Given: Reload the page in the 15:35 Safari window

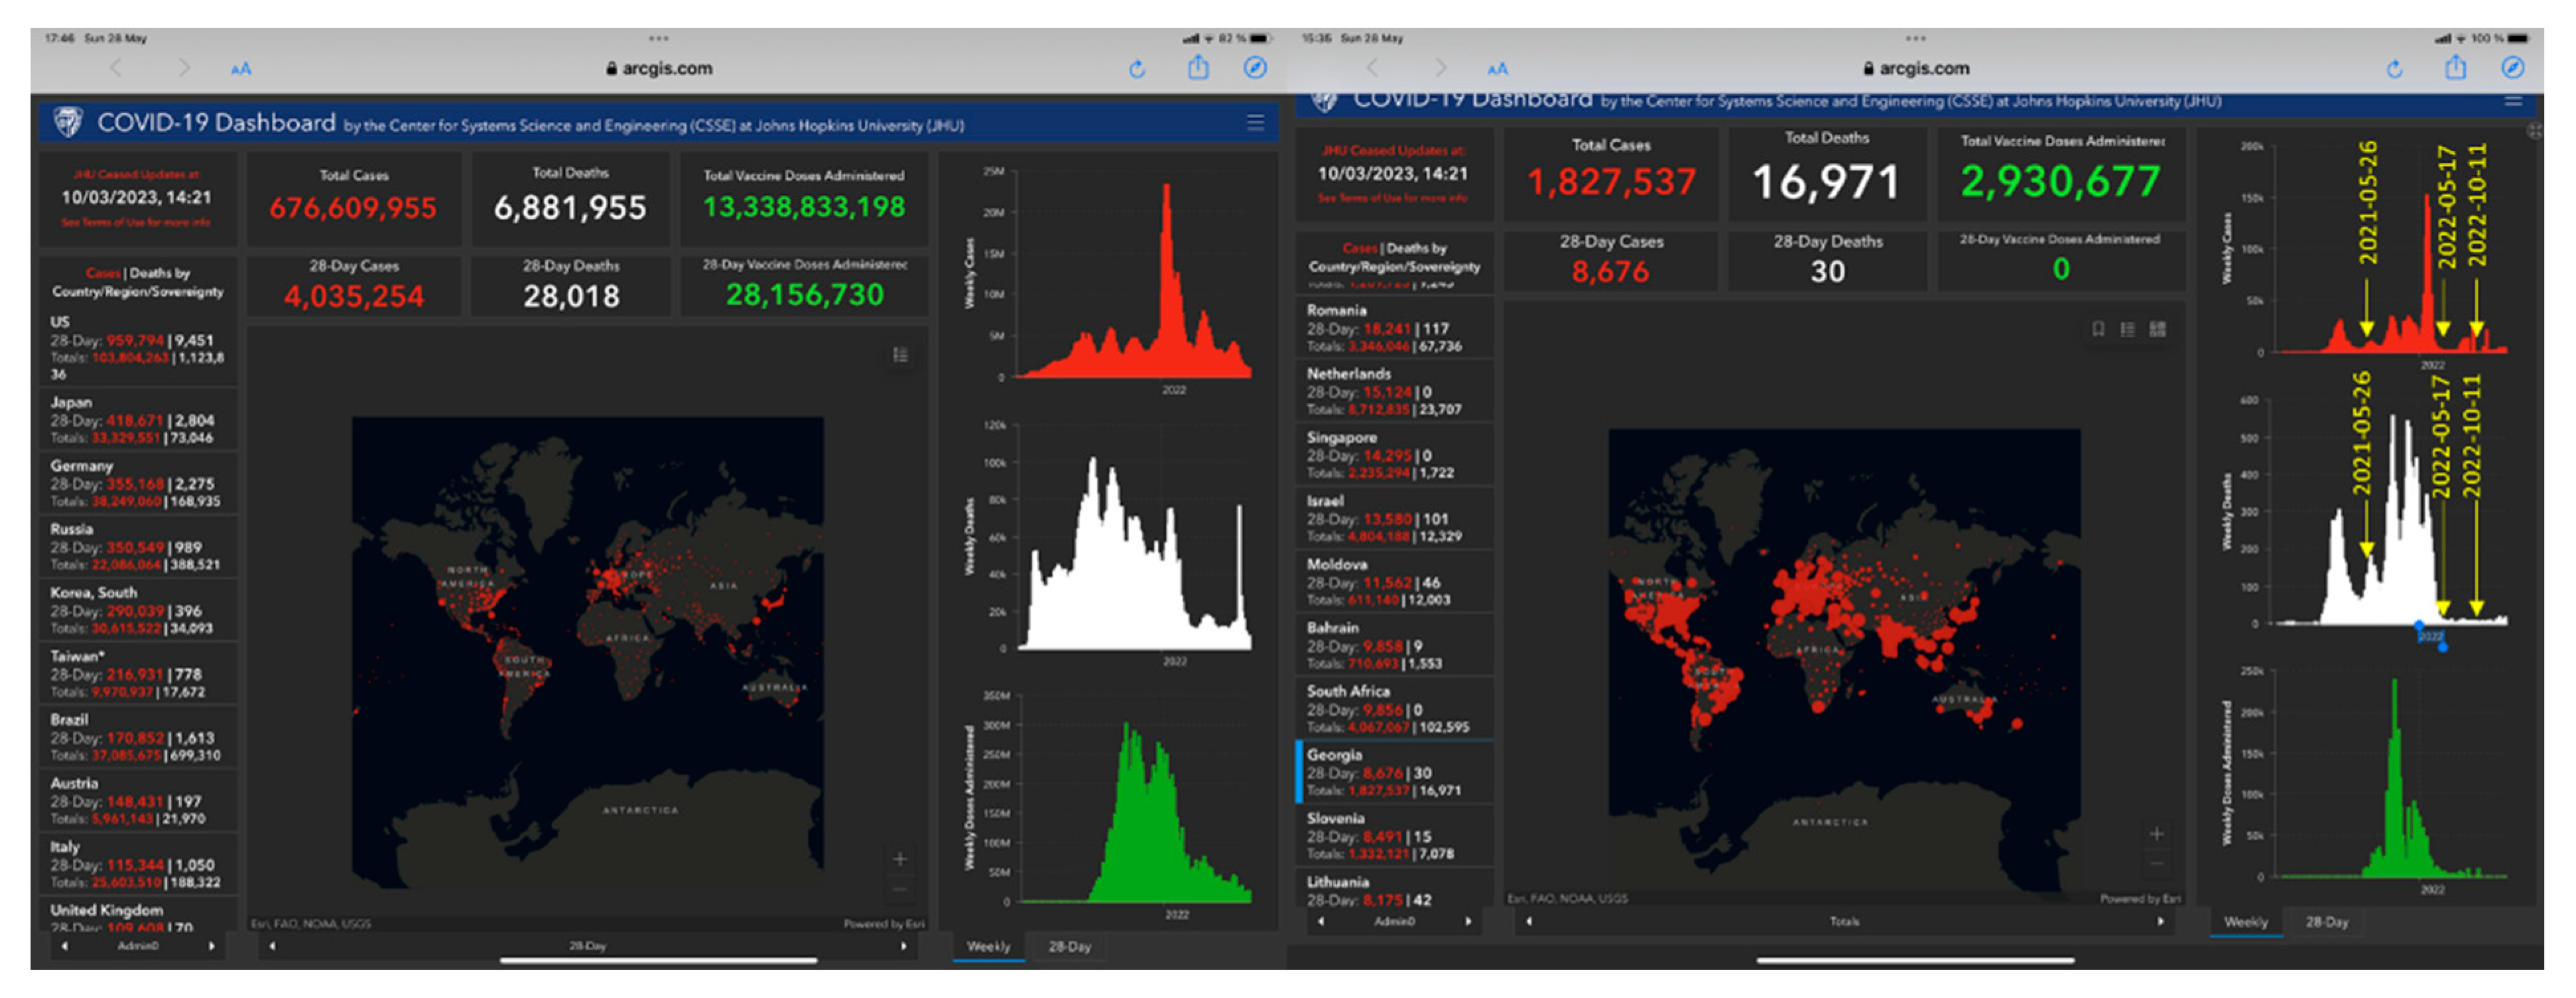Looking at the screenshot, I should (x=2394, y=69).
